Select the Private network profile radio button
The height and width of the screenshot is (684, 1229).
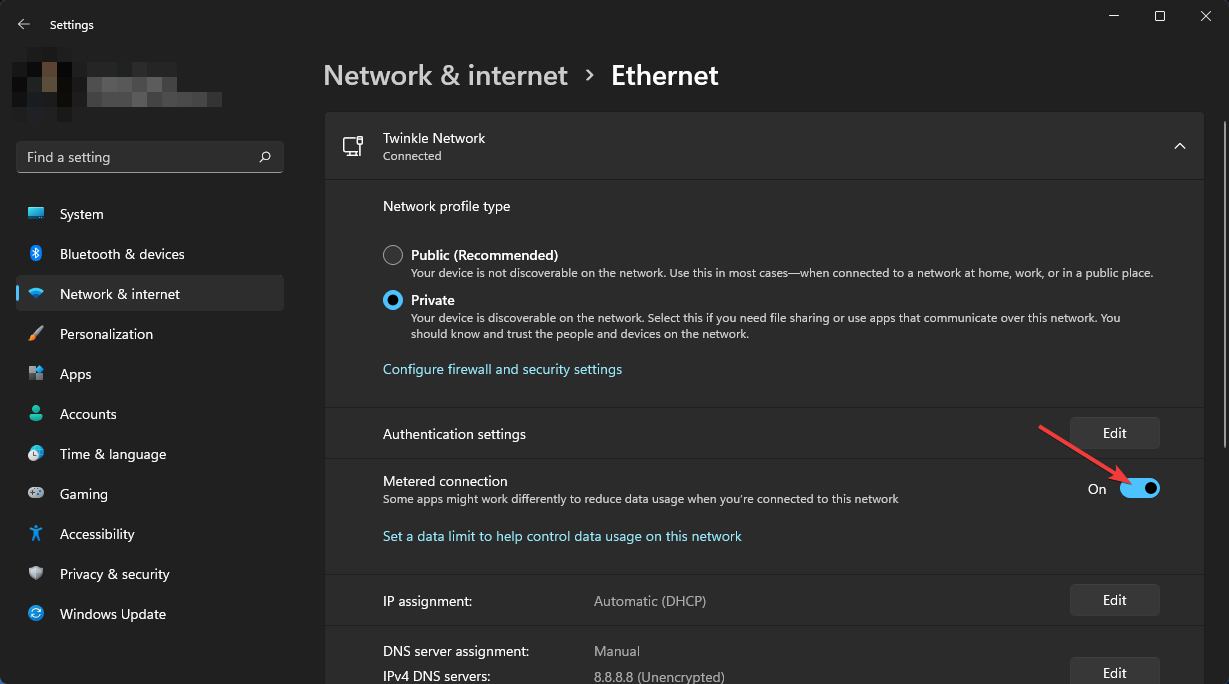click(x=393, y=300)
